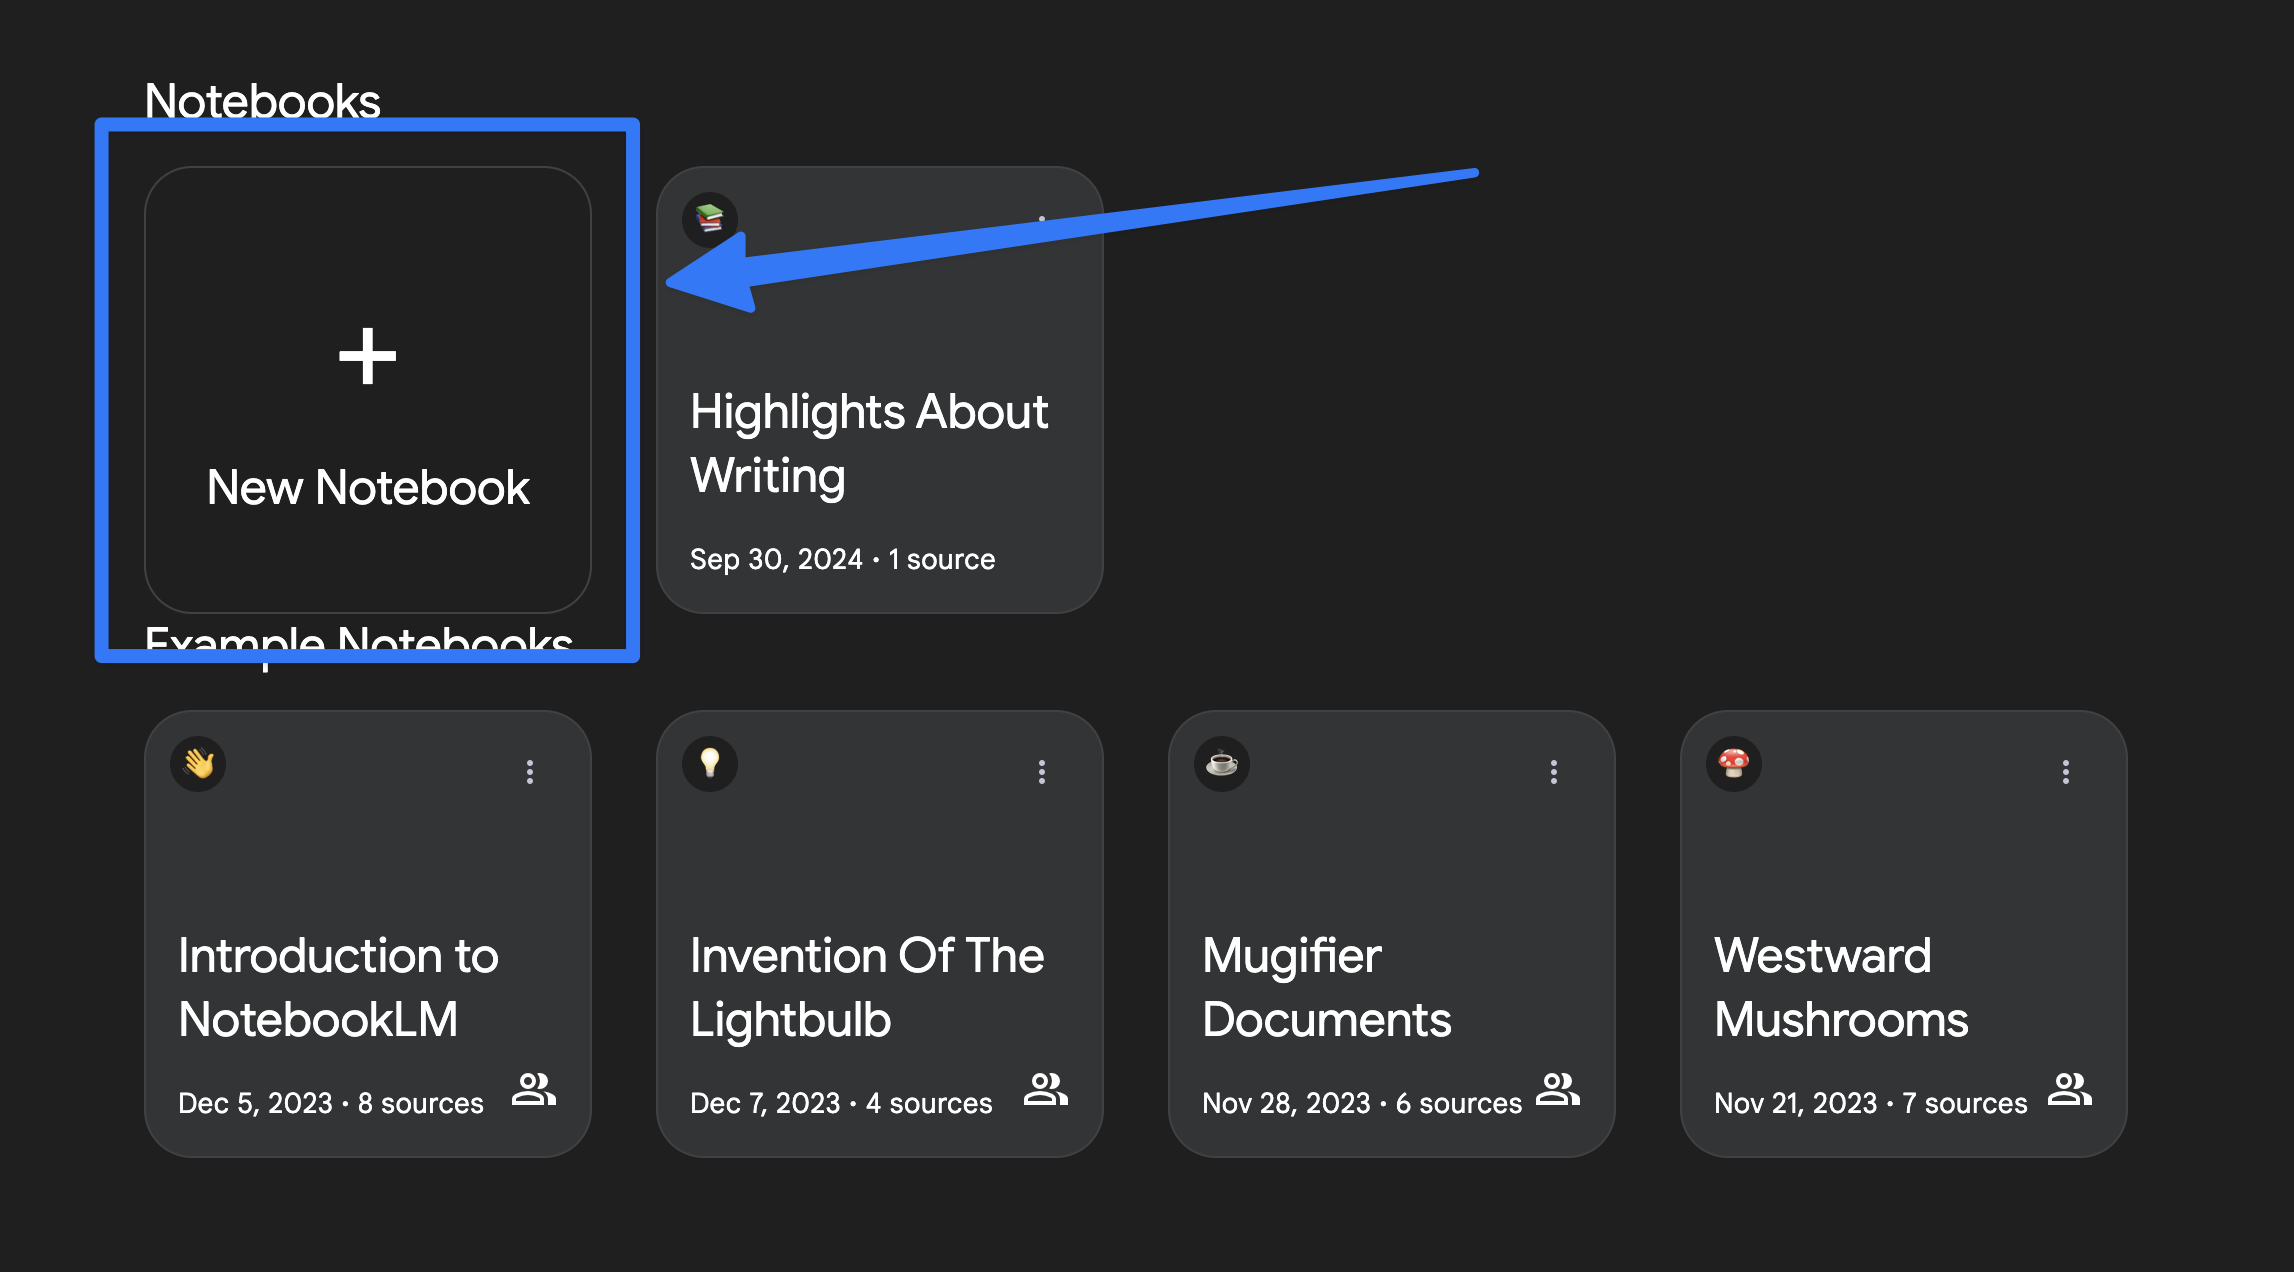Click the shared people icon on Introduction to NotebookLM
Viewport: 2294px width, 1272px height.
point(534,1089)
